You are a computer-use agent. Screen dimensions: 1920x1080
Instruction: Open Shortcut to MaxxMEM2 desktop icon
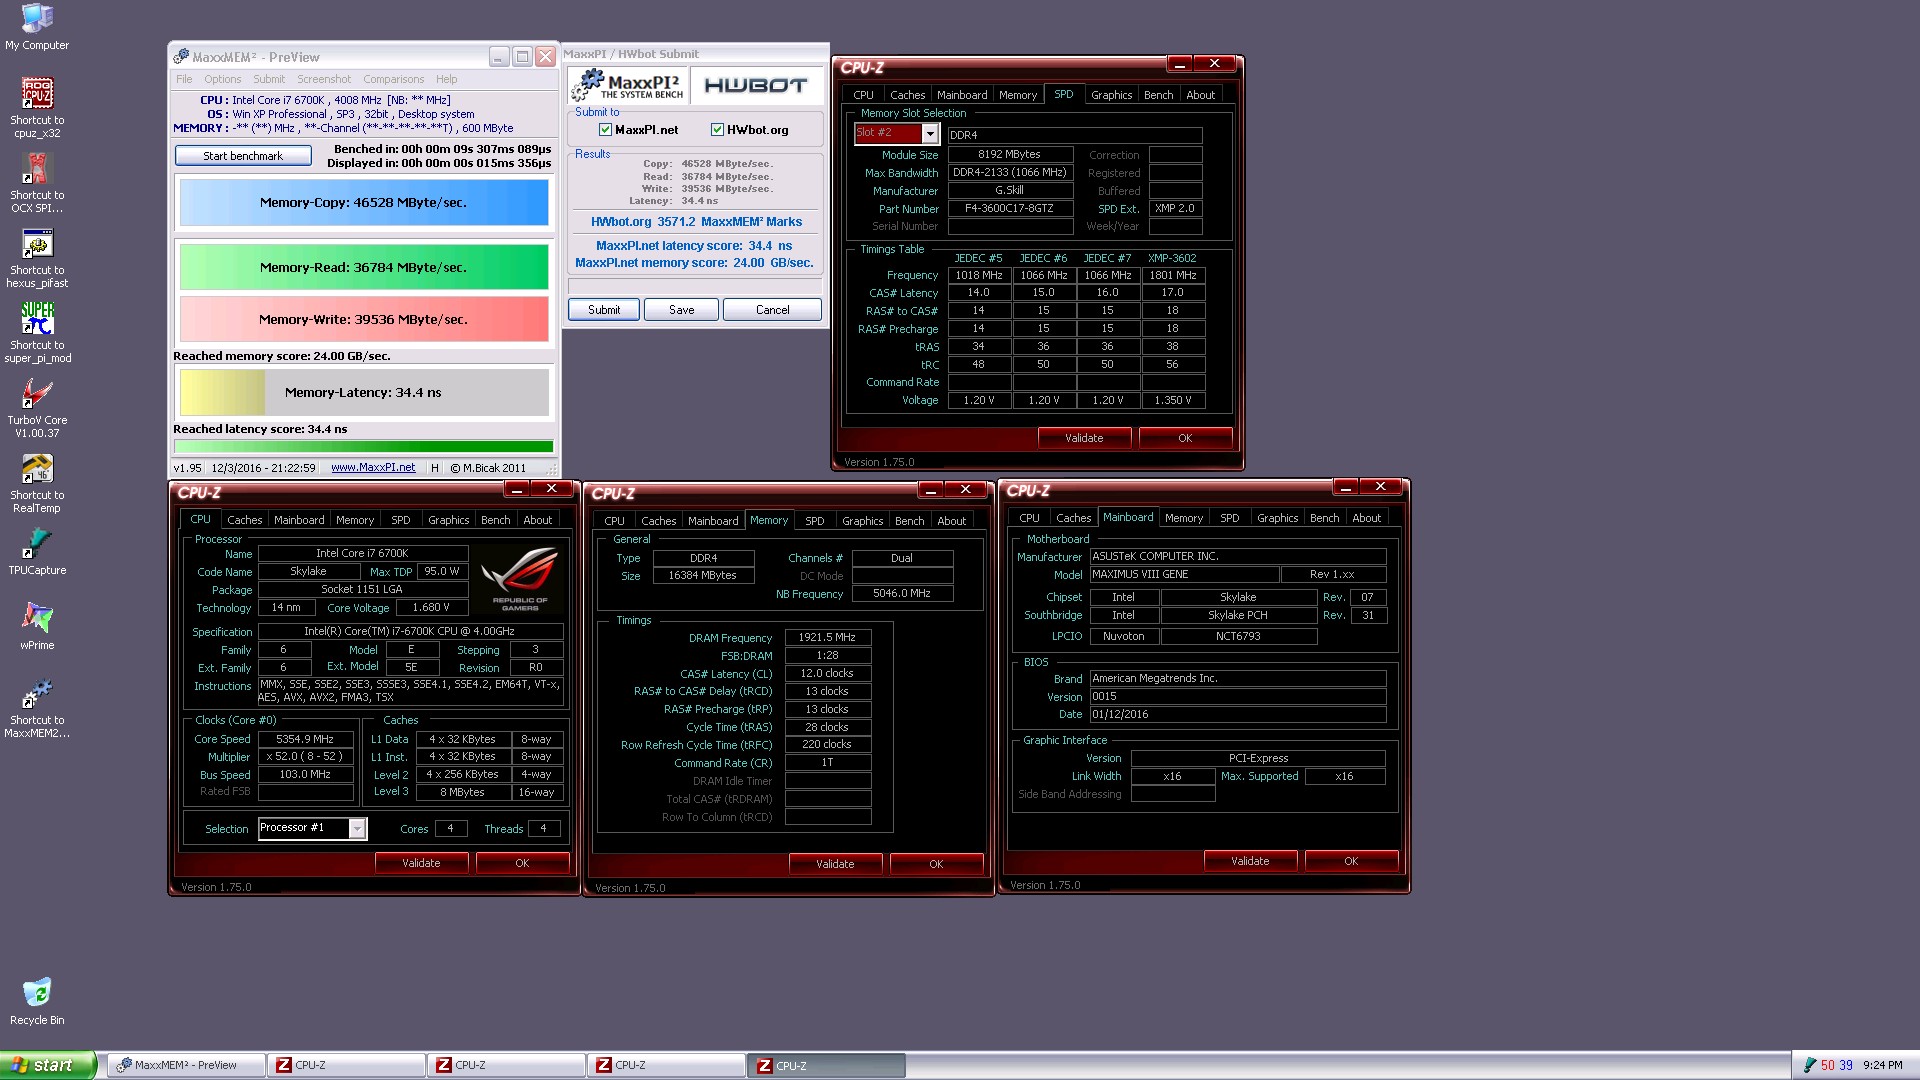(37, 708)
